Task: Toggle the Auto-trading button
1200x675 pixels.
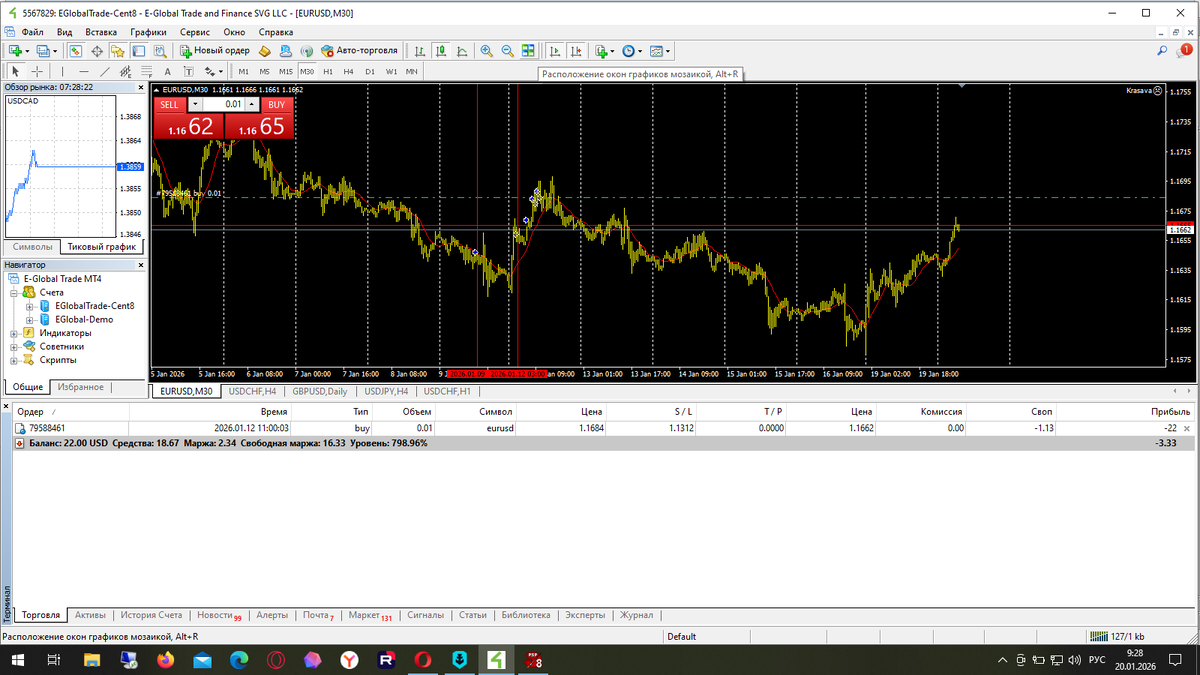Action: pos(359,50)
